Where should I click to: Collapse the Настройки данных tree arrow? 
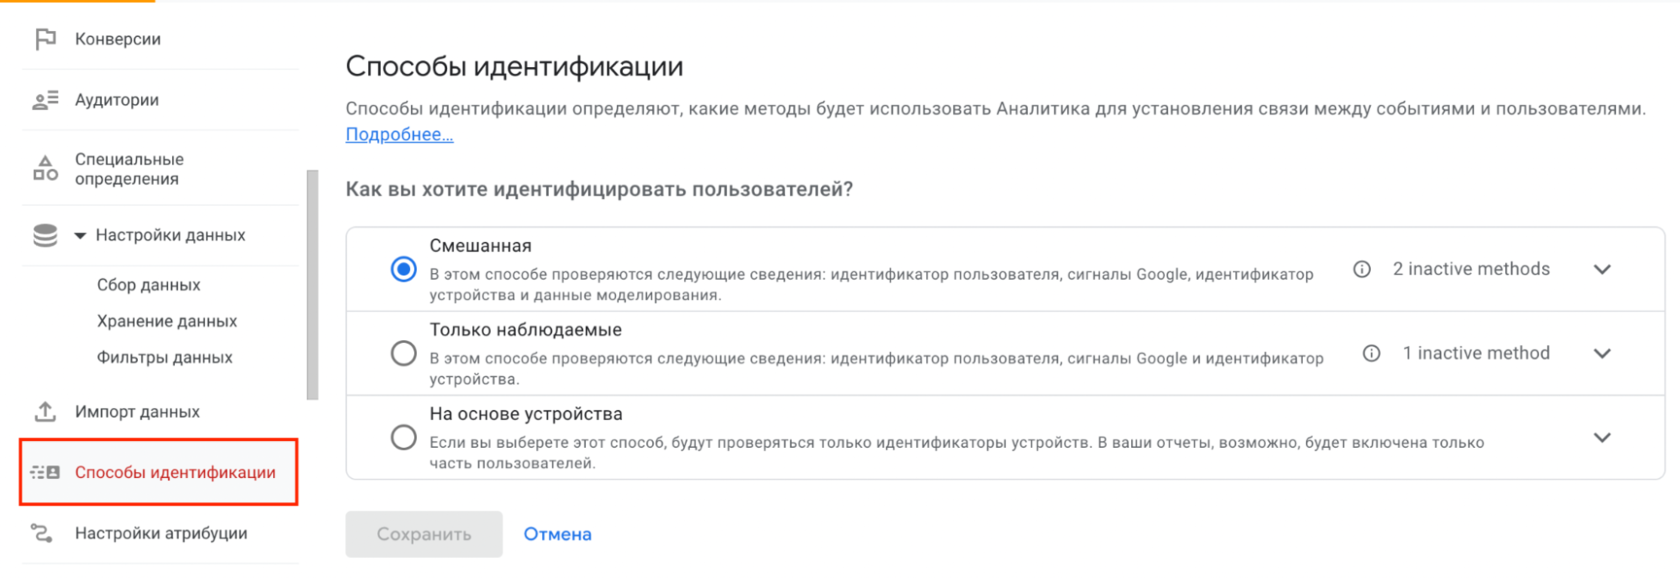80,236
